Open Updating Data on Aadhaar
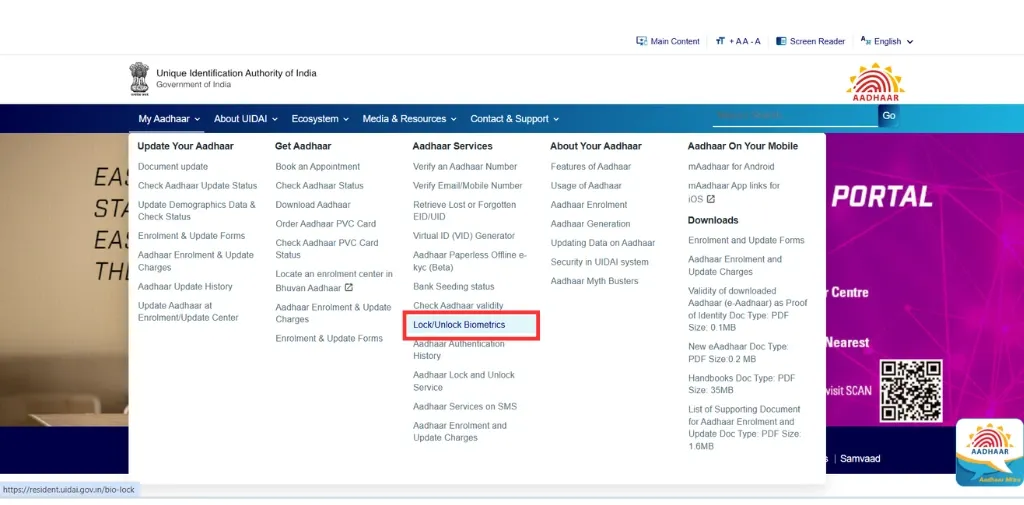Image resolution: width=1024 pixels, height=505 pixels. coord(603,242)
